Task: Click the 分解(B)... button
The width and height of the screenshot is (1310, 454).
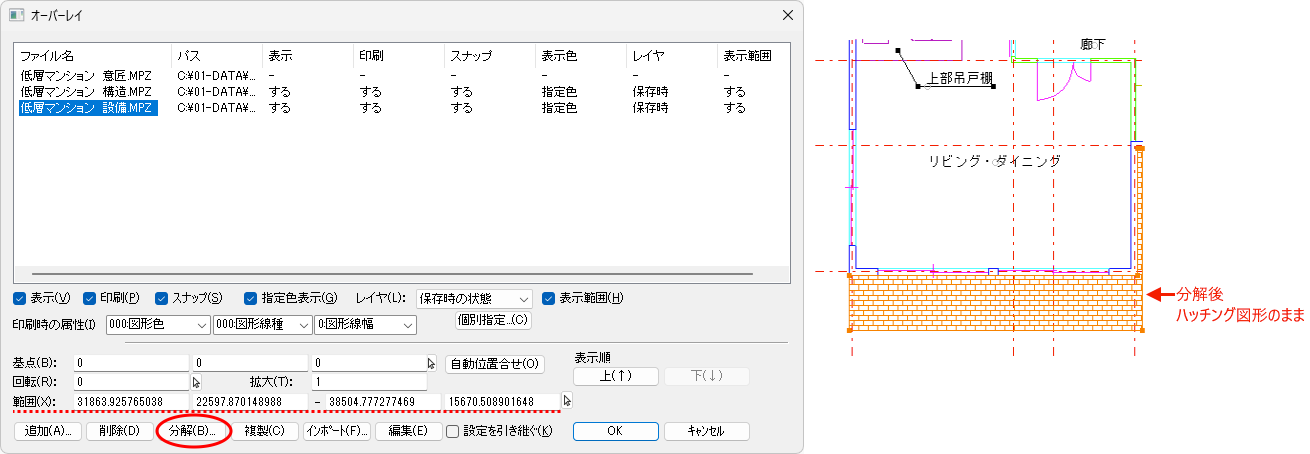Action: coord(194,432)
